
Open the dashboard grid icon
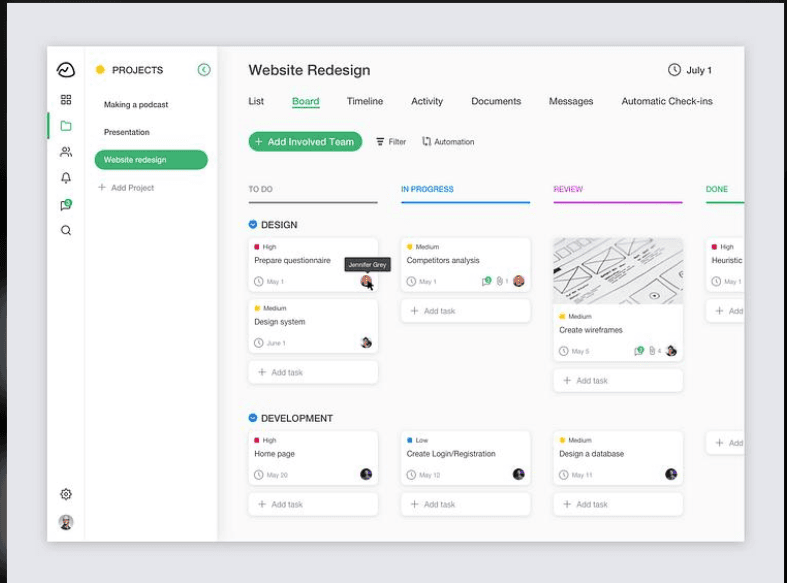[x=66, y=99]
